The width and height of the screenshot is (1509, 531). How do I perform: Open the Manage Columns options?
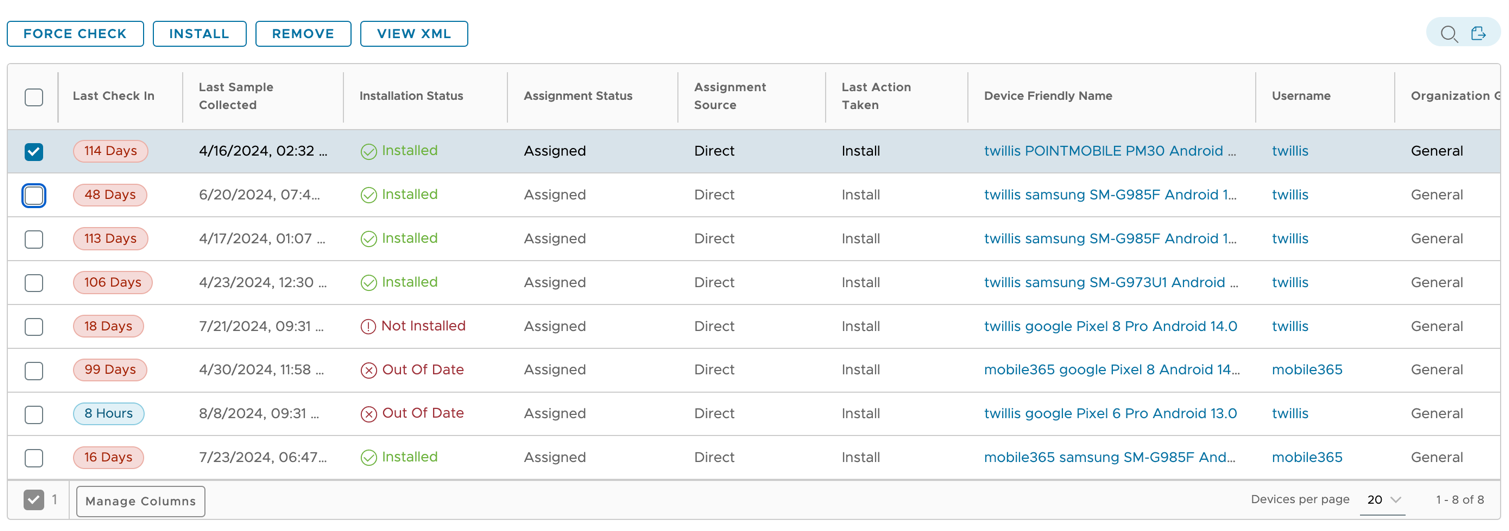tap(140, 501)
